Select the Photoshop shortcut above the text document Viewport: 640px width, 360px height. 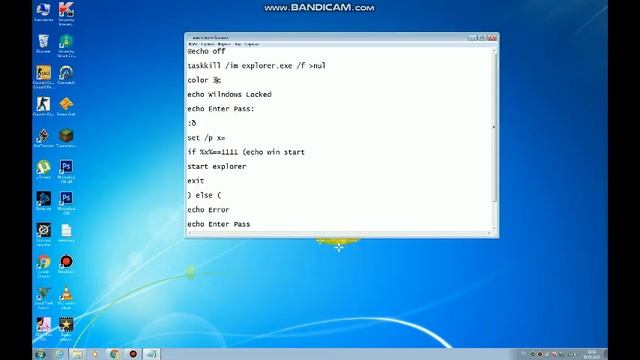point(66,202)
